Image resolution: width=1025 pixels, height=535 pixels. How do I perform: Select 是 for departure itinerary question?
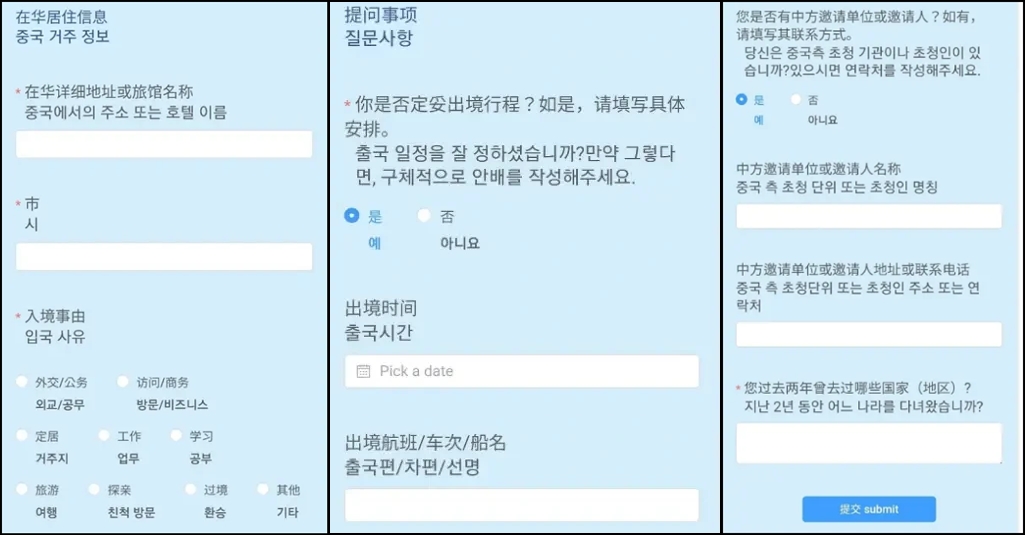click(x=352, y=215)
